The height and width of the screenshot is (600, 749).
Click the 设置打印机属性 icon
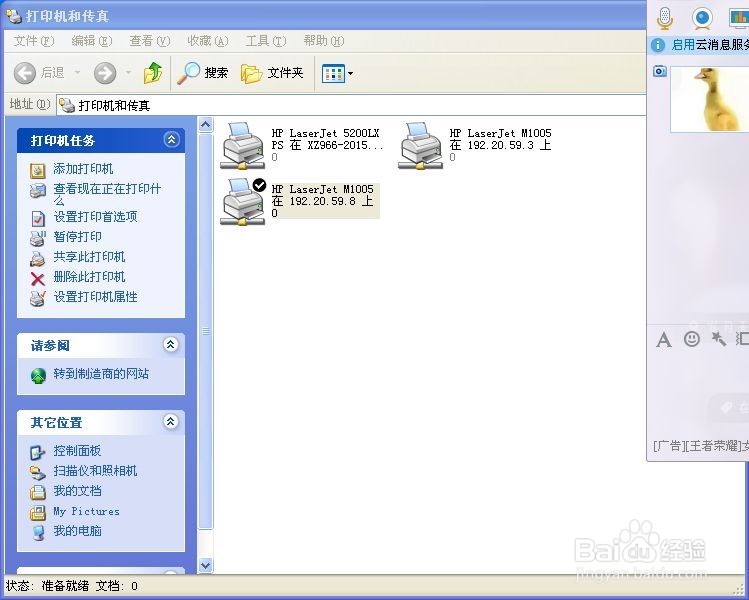tap(38, 299)
